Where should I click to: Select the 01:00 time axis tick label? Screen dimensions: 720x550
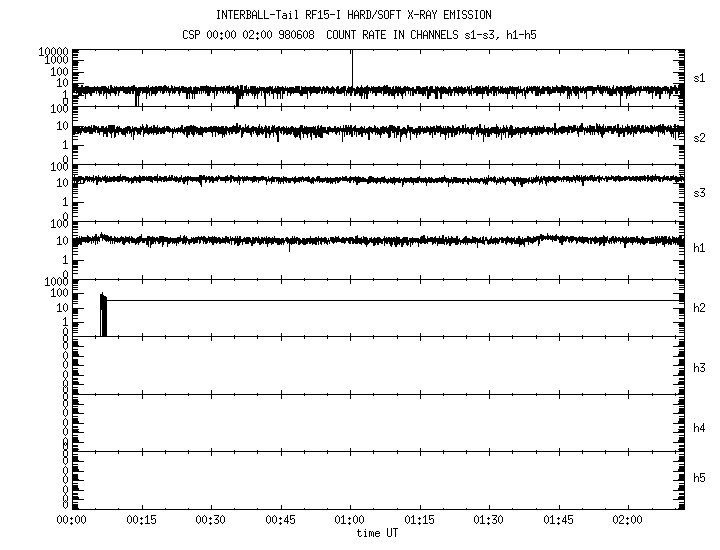pyautogui.click(x=350, y=521)
